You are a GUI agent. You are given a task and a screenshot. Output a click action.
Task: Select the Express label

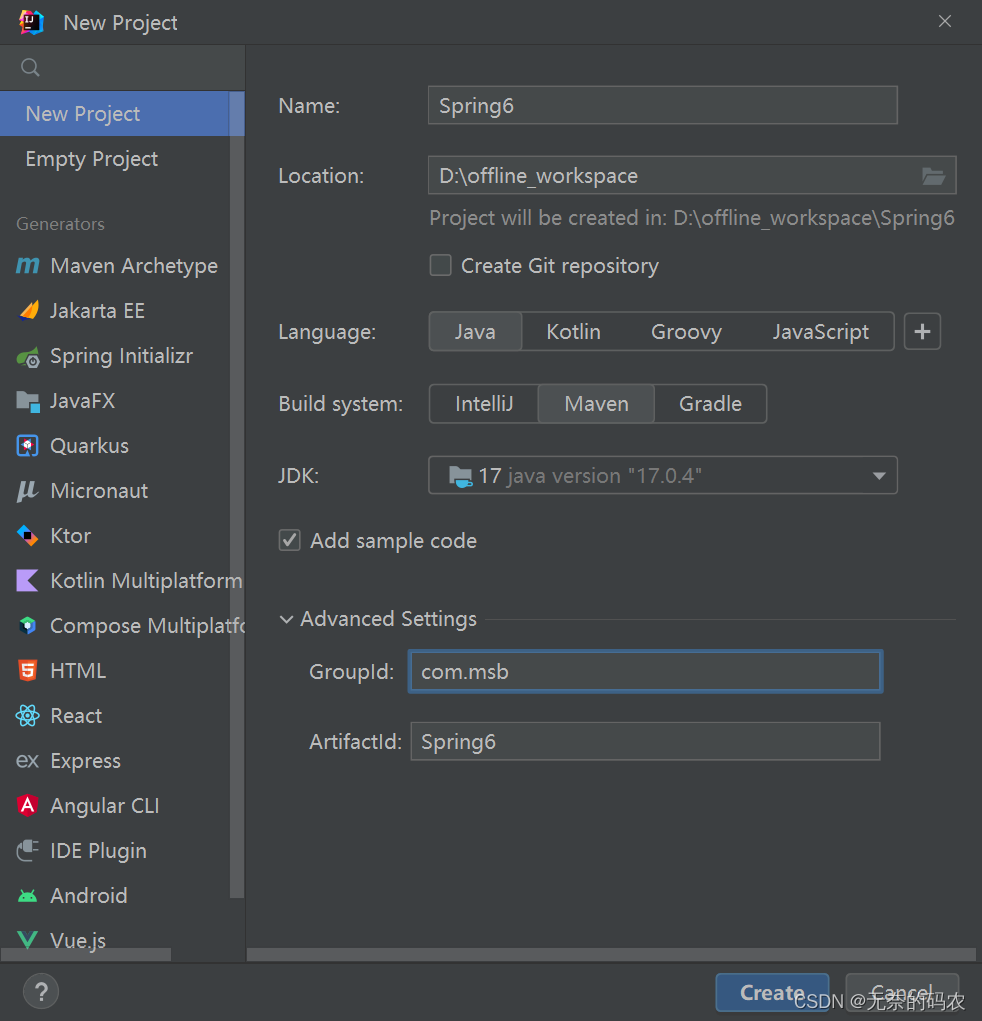[x=85, y=761]
